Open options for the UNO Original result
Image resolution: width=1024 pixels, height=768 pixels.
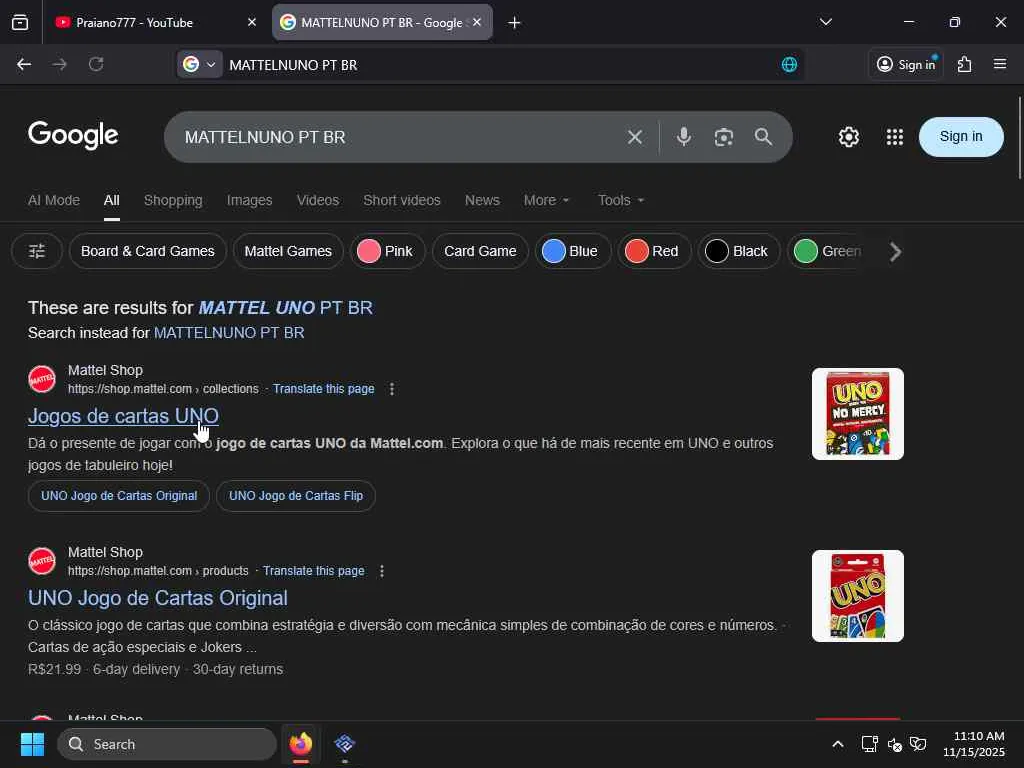pyautogui.click(x=382, y=571)
